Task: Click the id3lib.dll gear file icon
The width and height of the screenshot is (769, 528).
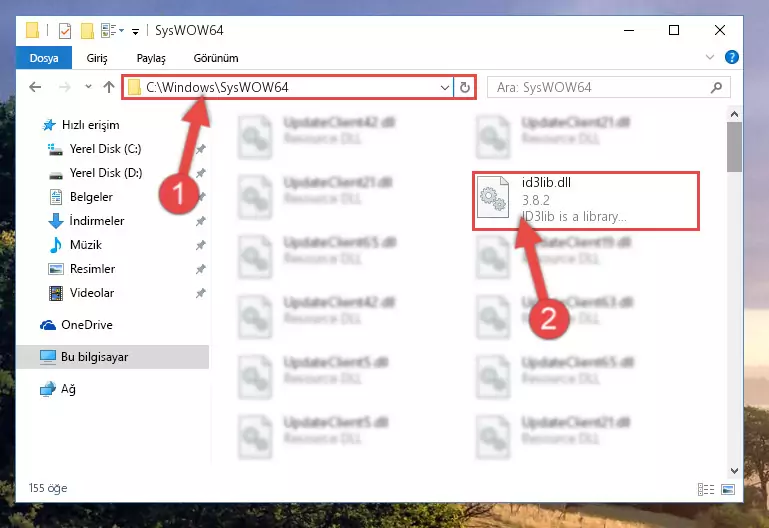Action: [x=493, y=197]
